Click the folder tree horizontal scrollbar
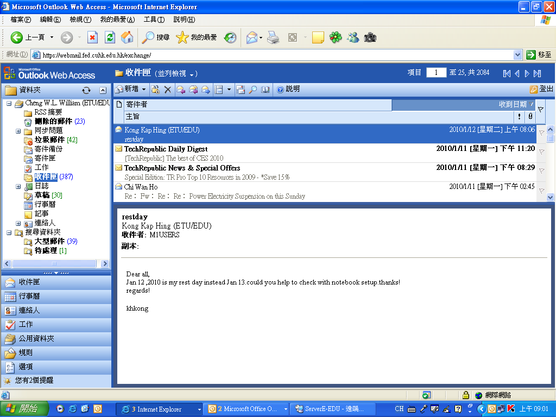Screen dimensions: 556x417 click(55, 263)
